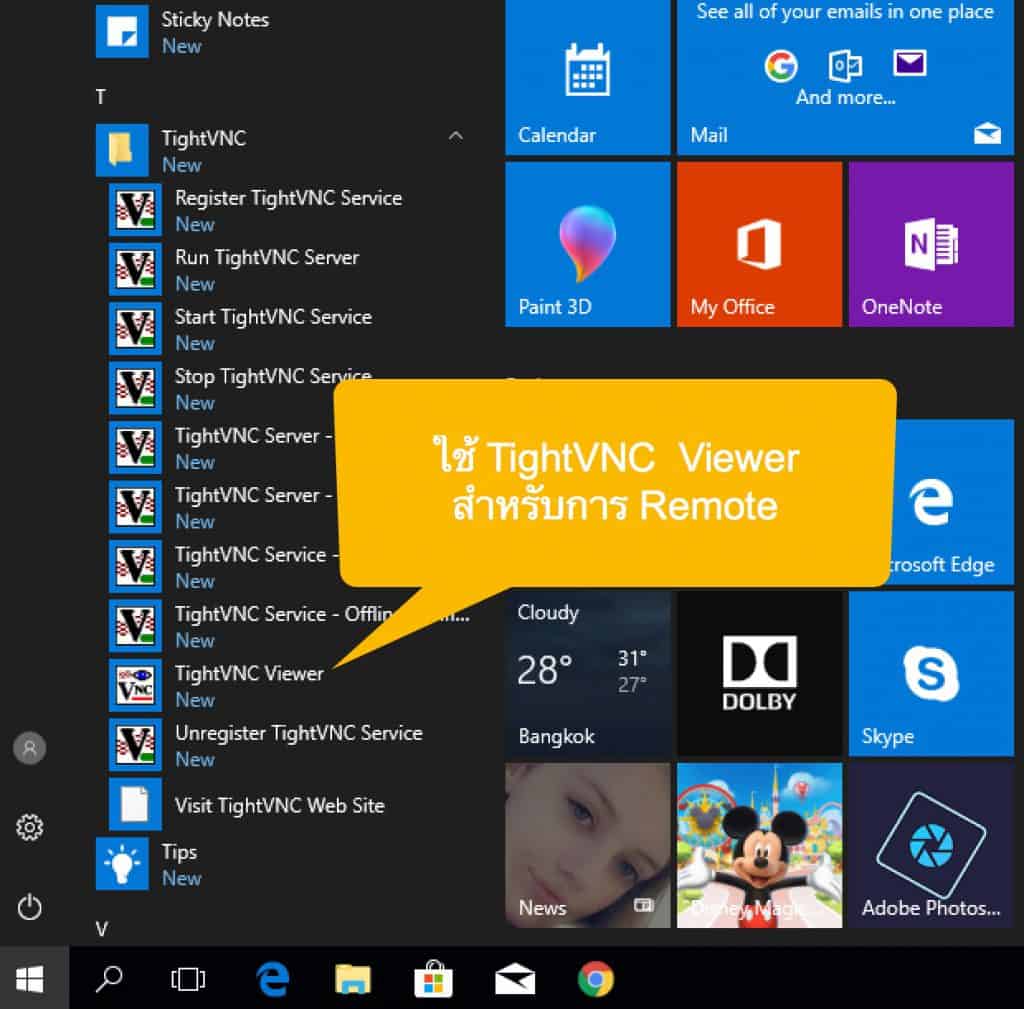1024x1009 pixels.
Task: Open the Dolby app tile
Action: coord(759,672)
